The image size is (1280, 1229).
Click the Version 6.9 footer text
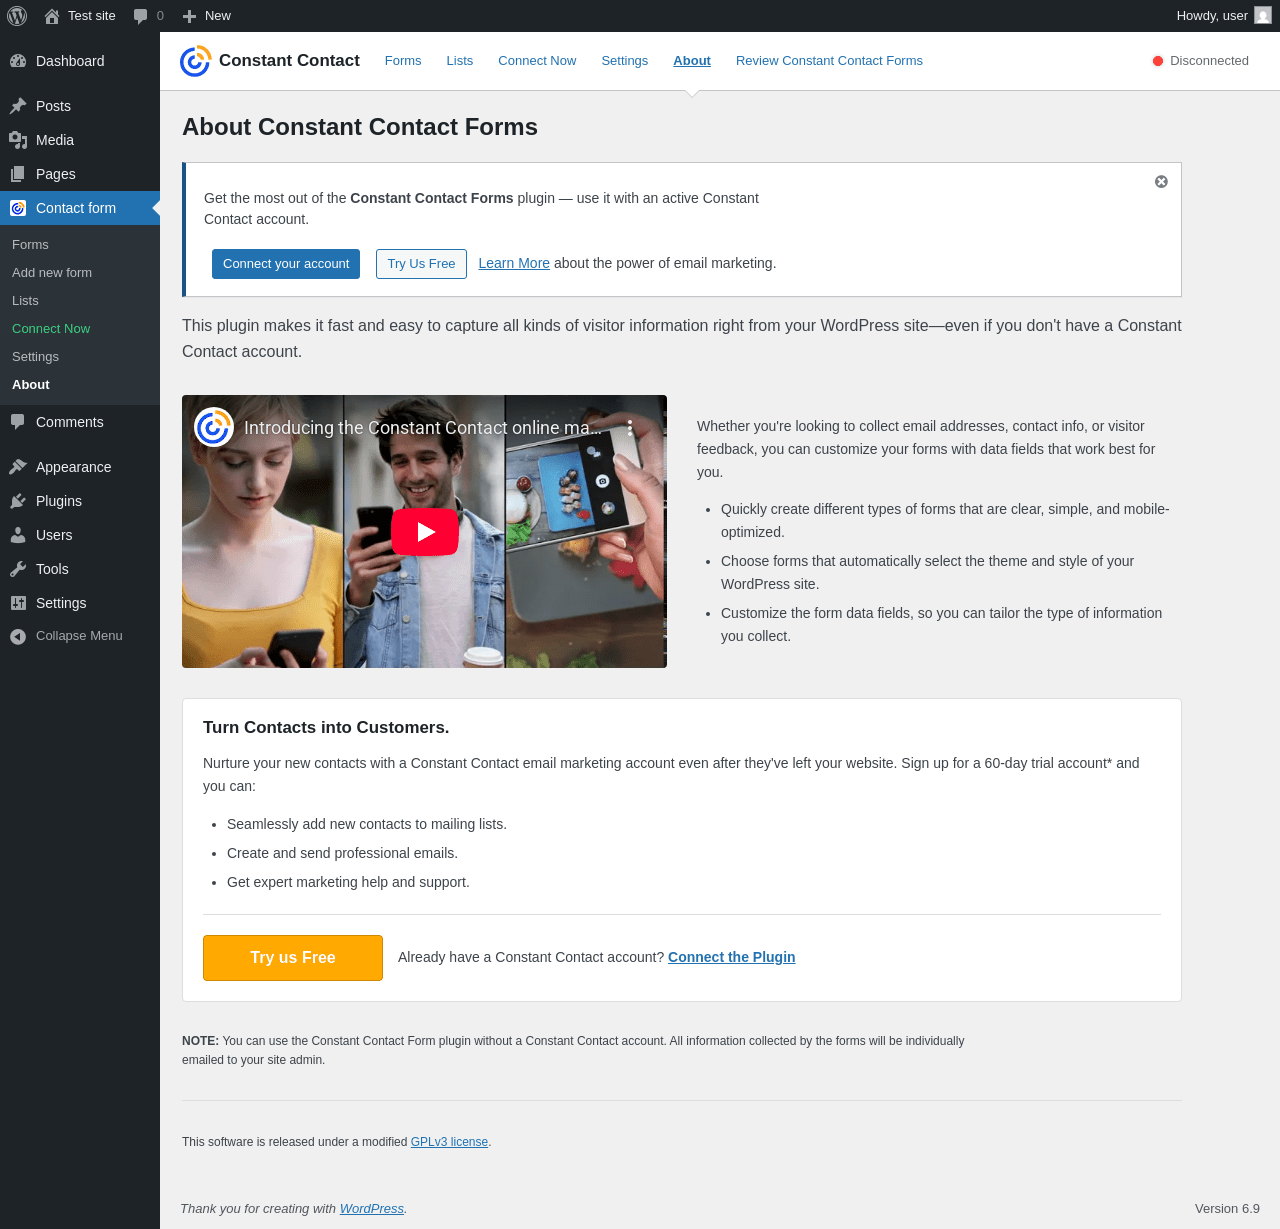click(x=1227, y=1209)
